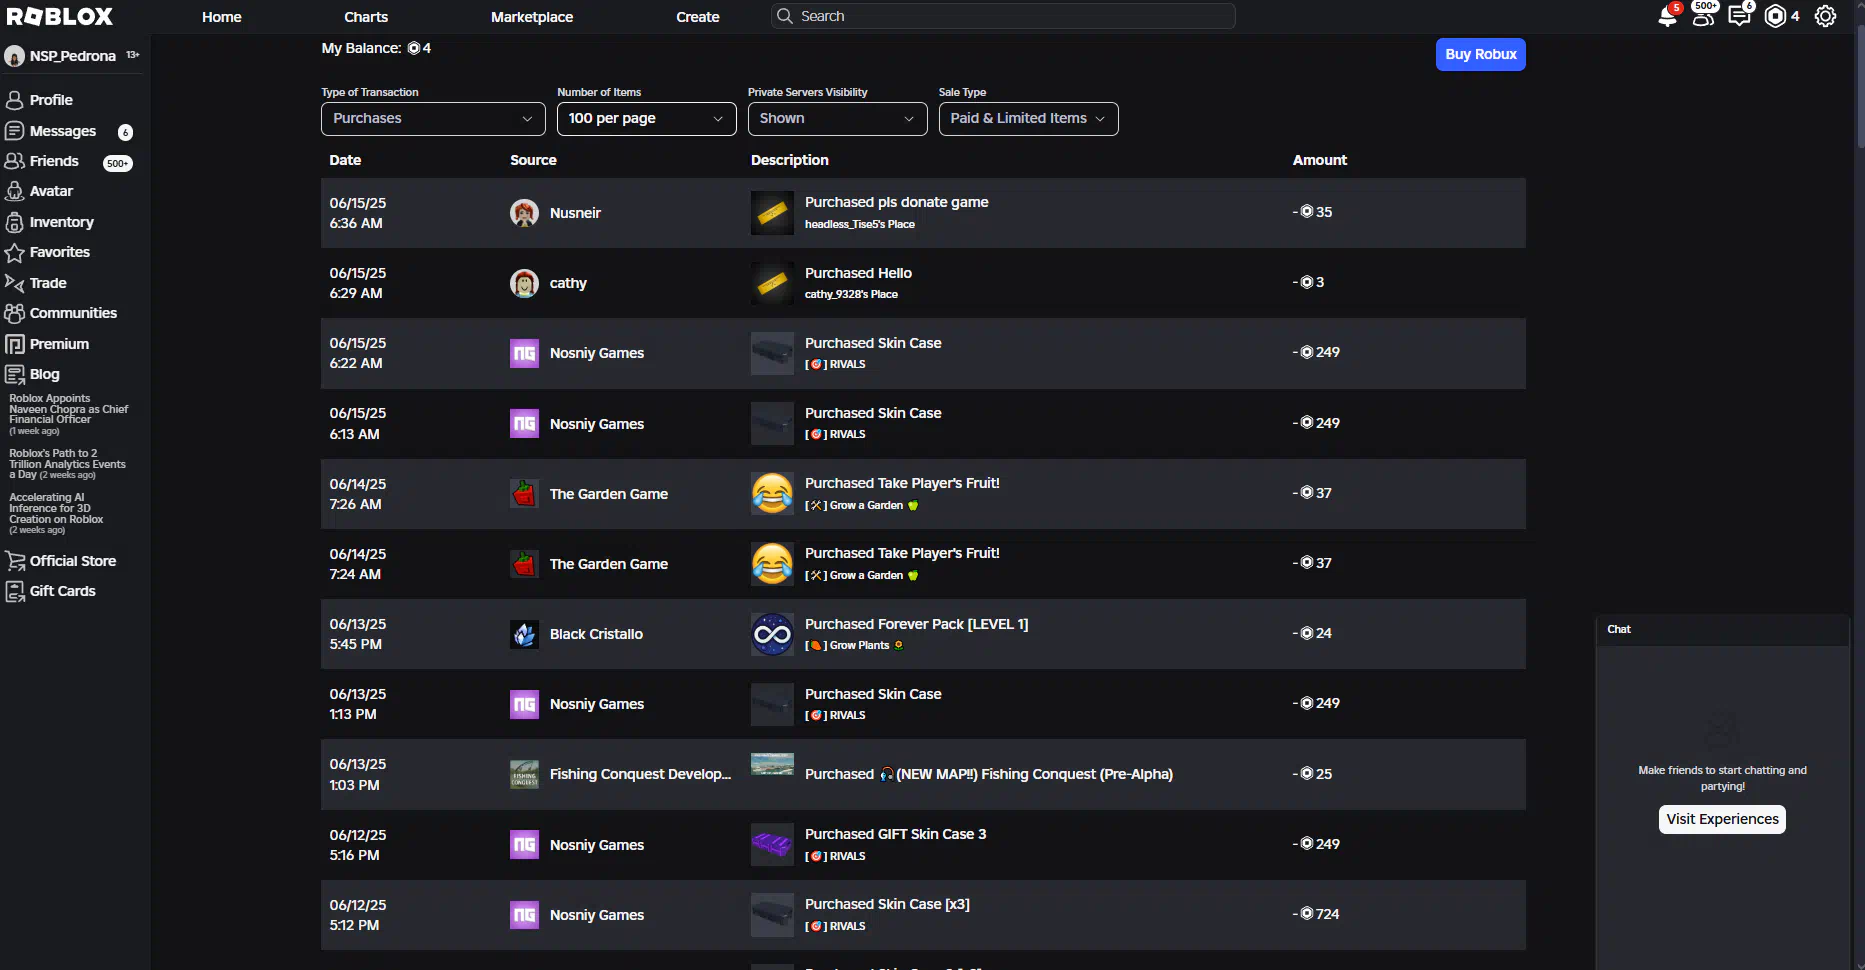This screenshot has height=970, width=1865.
Task: Open settings gear icon
Action: (1825, 16)
